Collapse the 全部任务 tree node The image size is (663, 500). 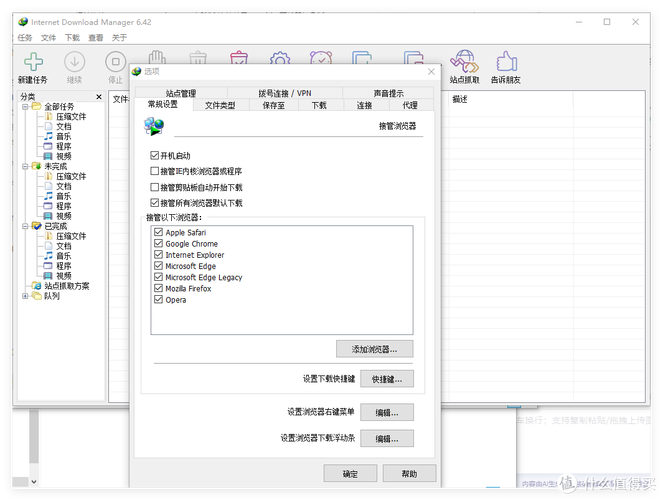click(x=25, y=107)
